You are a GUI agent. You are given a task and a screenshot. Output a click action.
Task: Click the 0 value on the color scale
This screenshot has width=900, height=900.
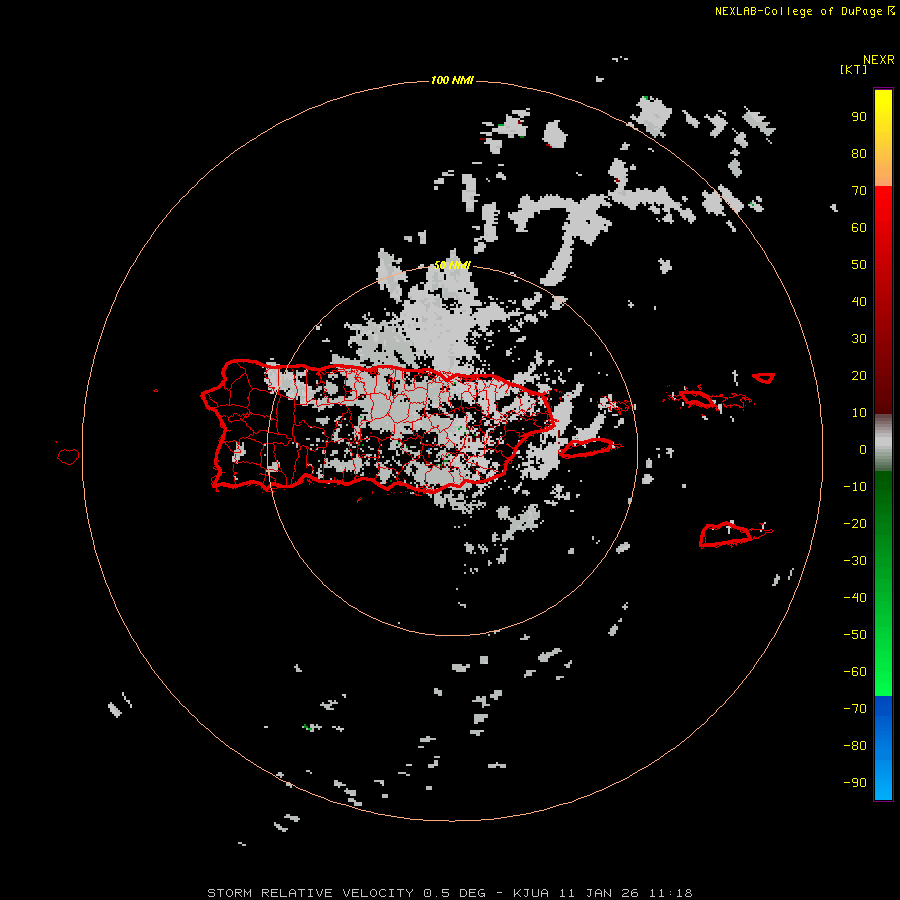point(863,450)
